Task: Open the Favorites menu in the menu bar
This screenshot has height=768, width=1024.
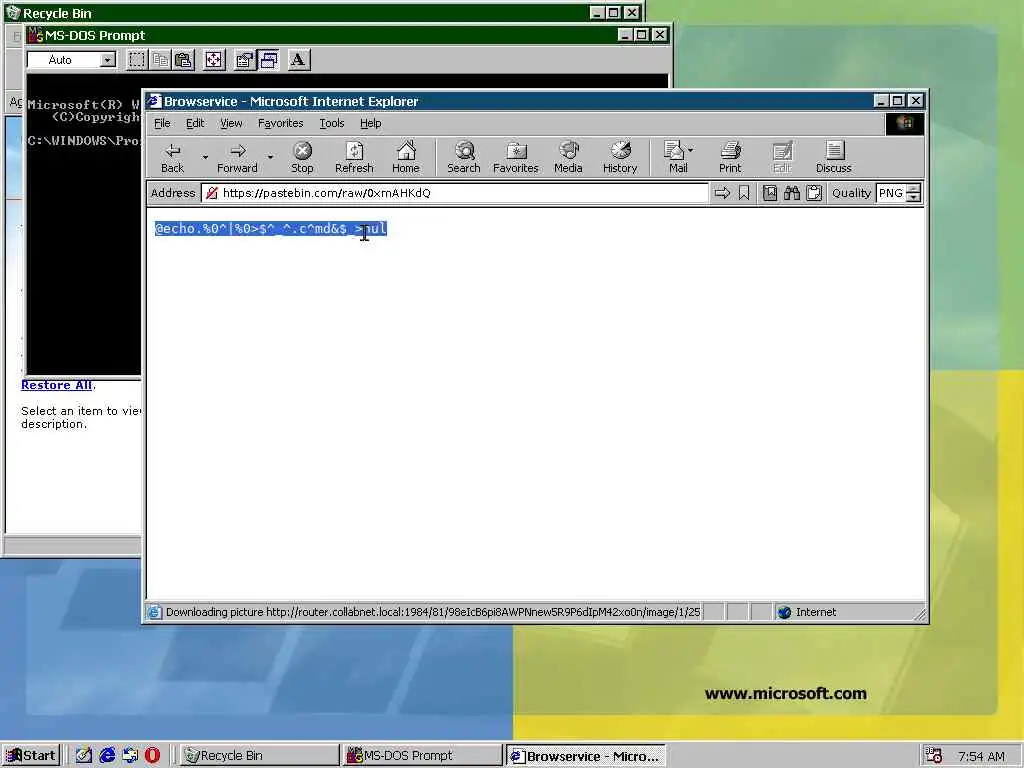Action: (x=281, y=123)
